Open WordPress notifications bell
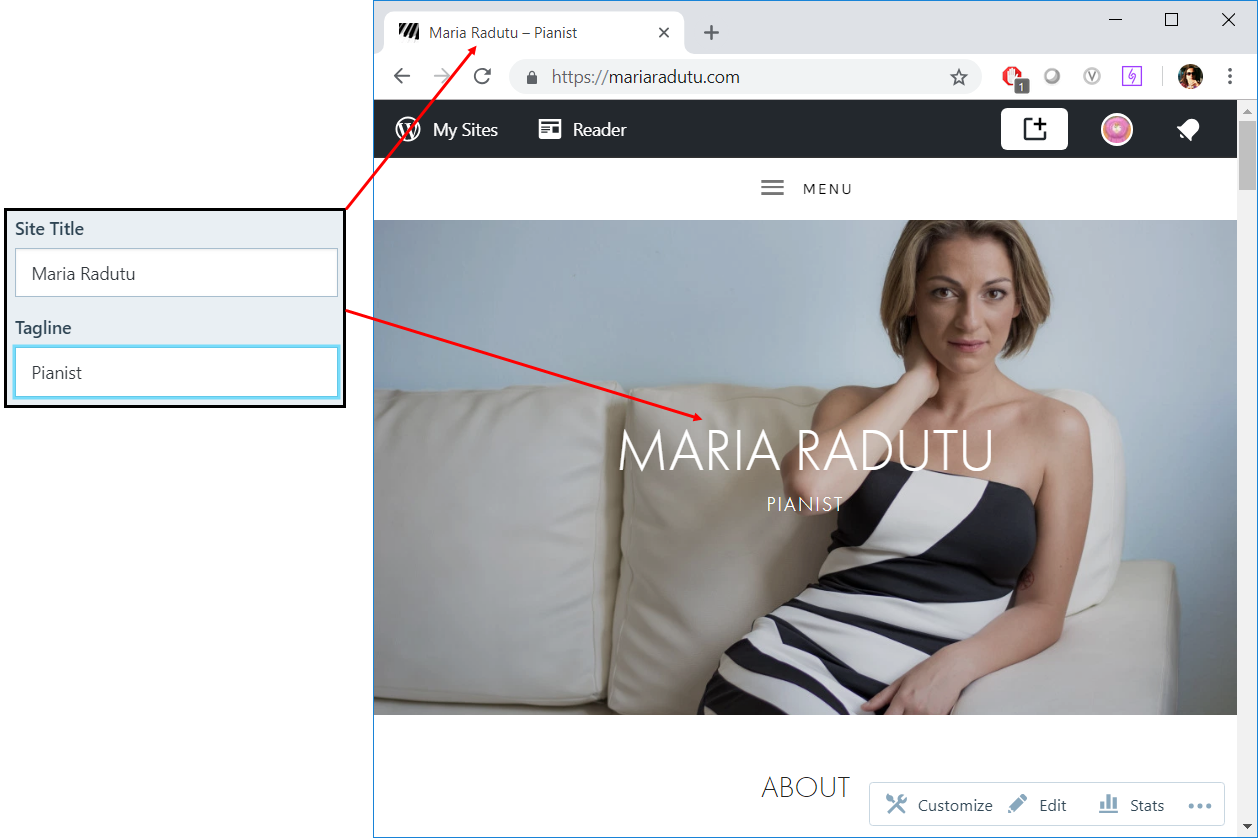This screenshot has height=838, width=1258. pos(1187,129)
